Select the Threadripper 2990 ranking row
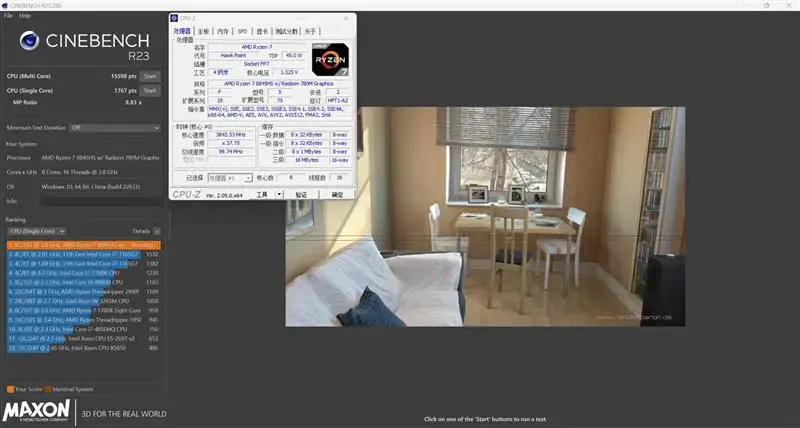The height and width of the screenshot is (428, 800). coord(84,292)
